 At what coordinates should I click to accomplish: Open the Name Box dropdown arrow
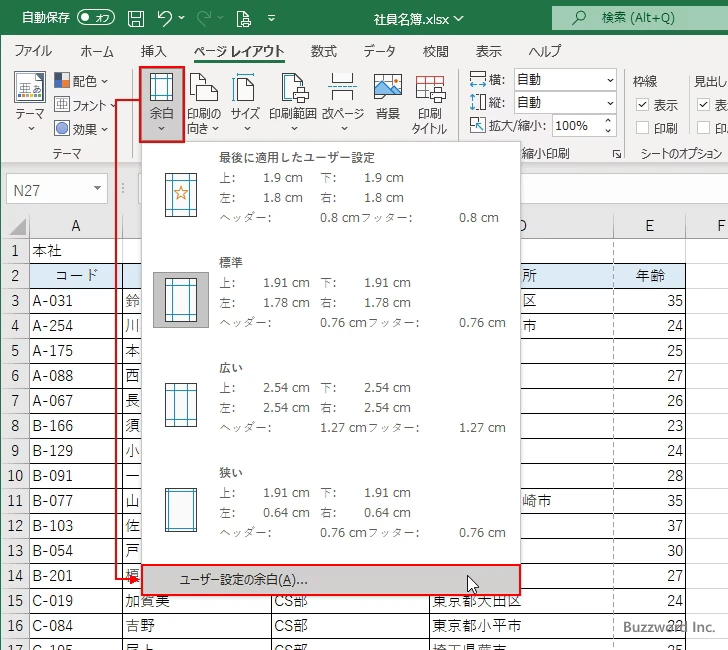point(98,188)
